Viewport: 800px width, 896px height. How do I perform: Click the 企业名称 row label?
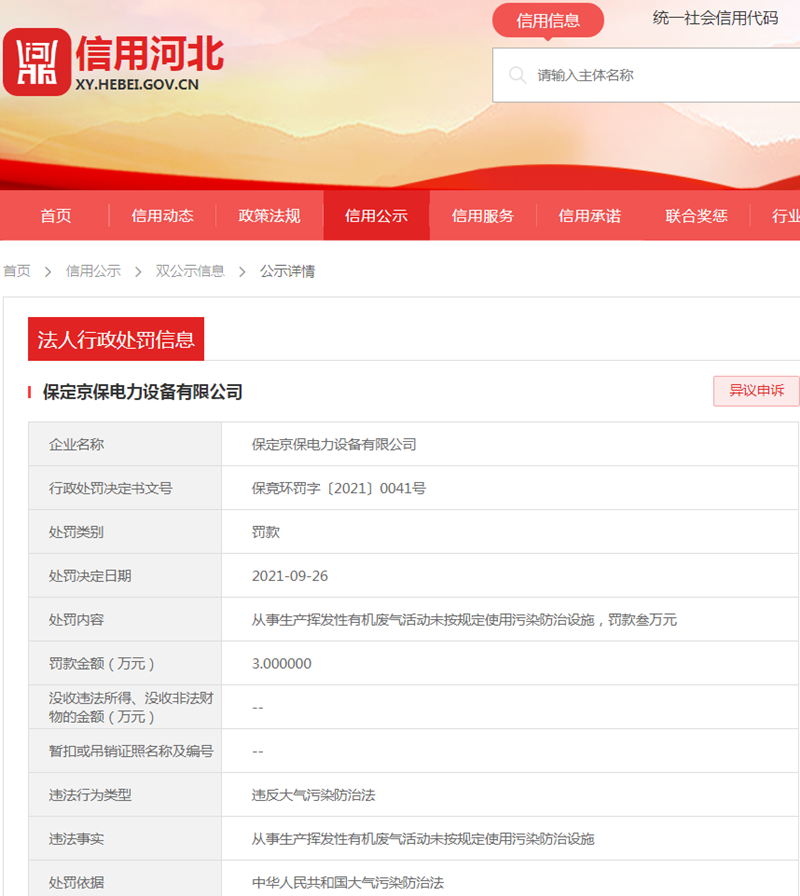point(77,444)
